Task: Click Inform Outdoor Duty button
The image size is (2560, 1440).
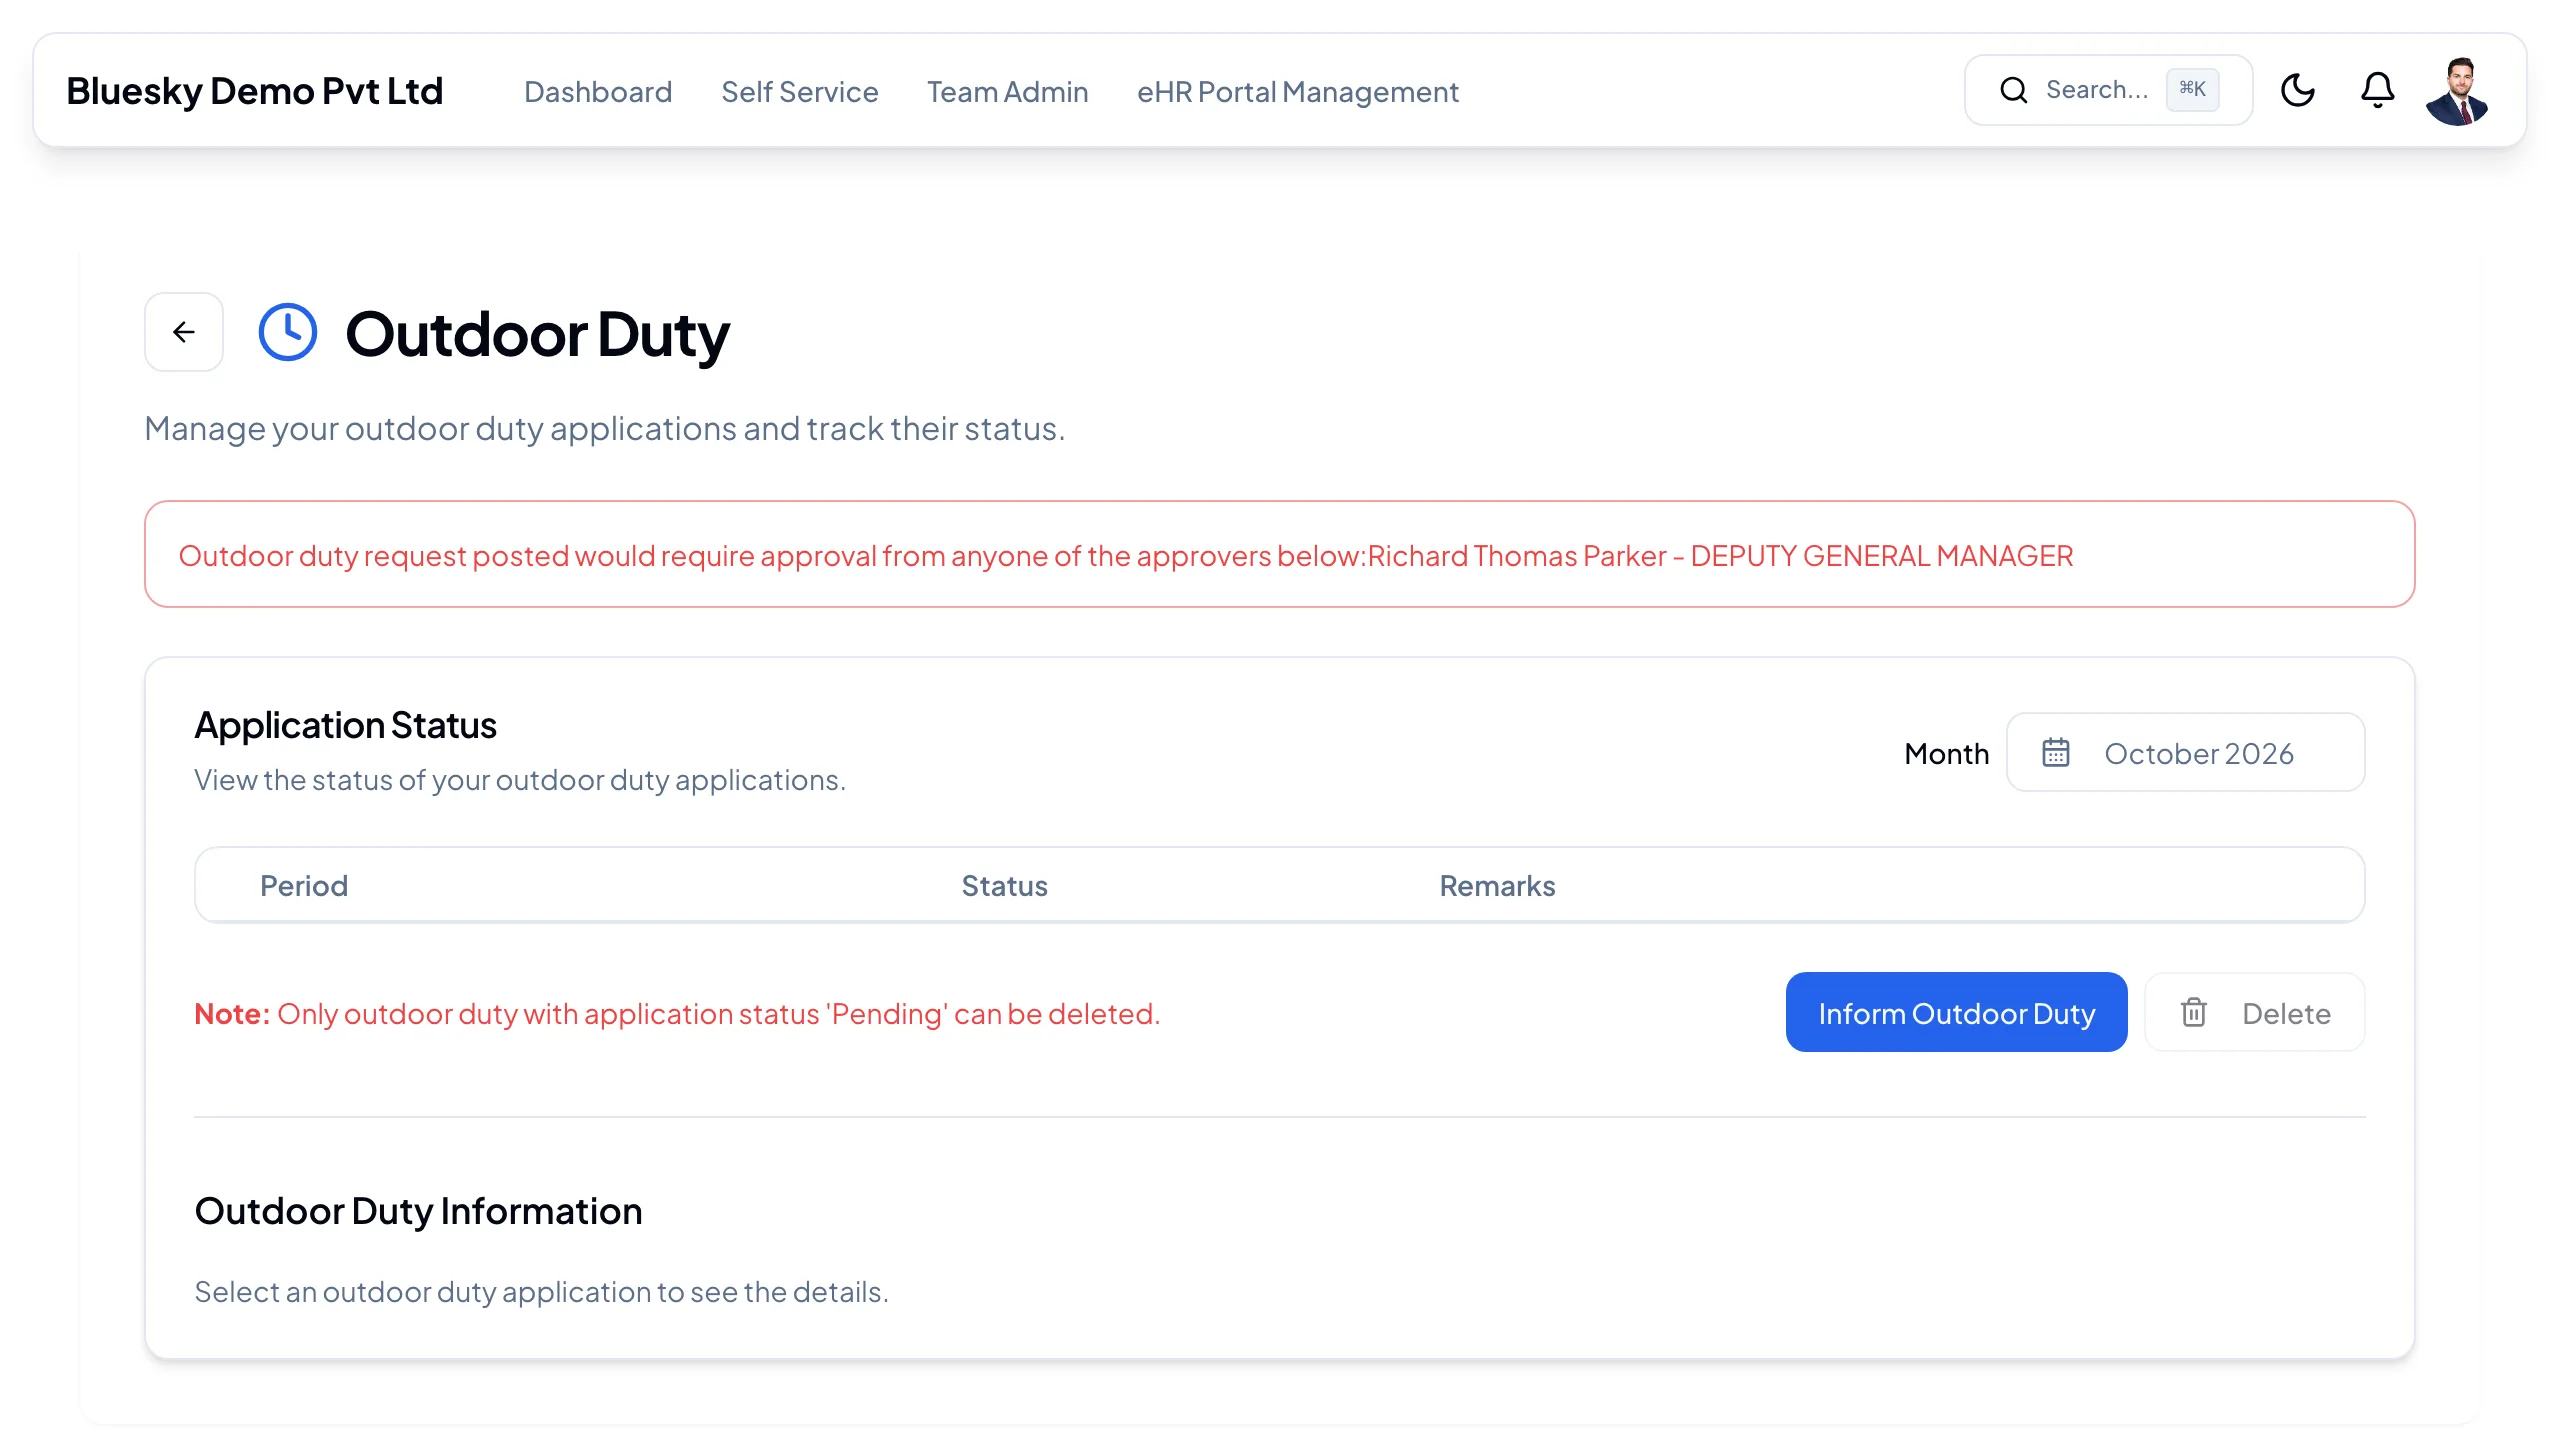Action: click(1956, 1012)
